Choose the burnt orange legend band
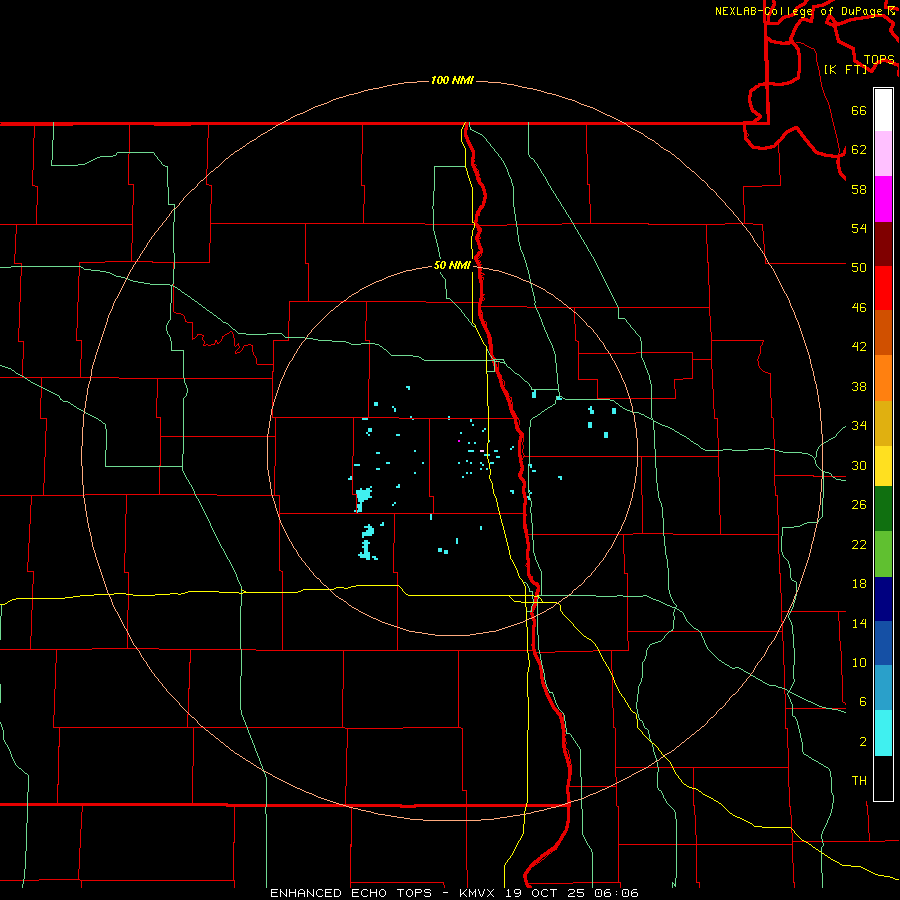The width and height of the screenshot is (900, 900). 883,332
